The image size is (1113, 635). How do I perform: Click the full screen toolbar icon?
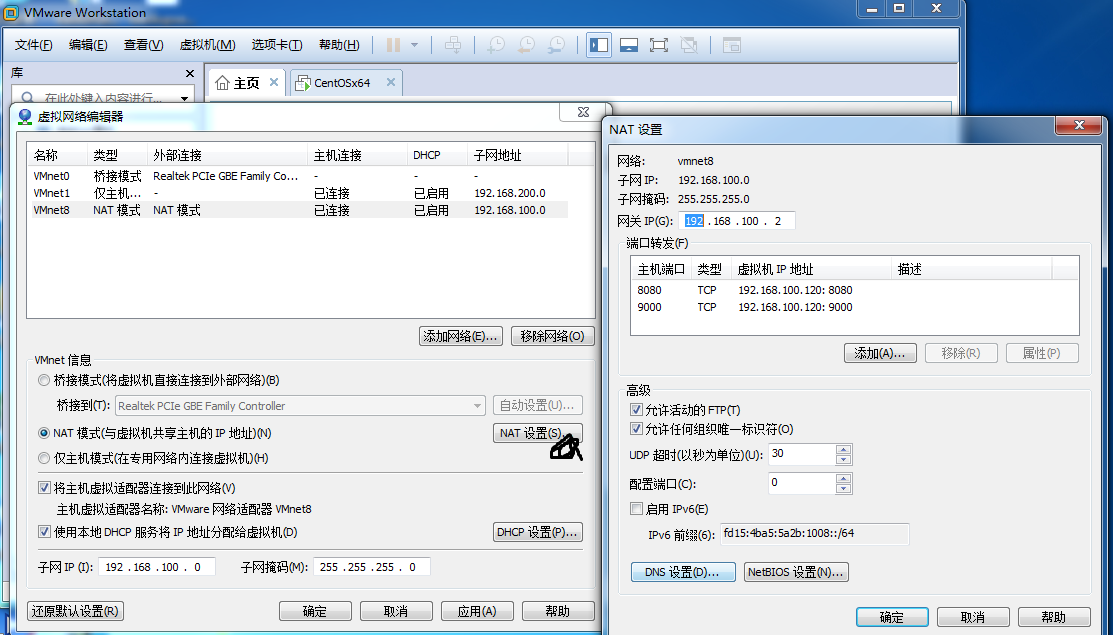tap(659, 45)
